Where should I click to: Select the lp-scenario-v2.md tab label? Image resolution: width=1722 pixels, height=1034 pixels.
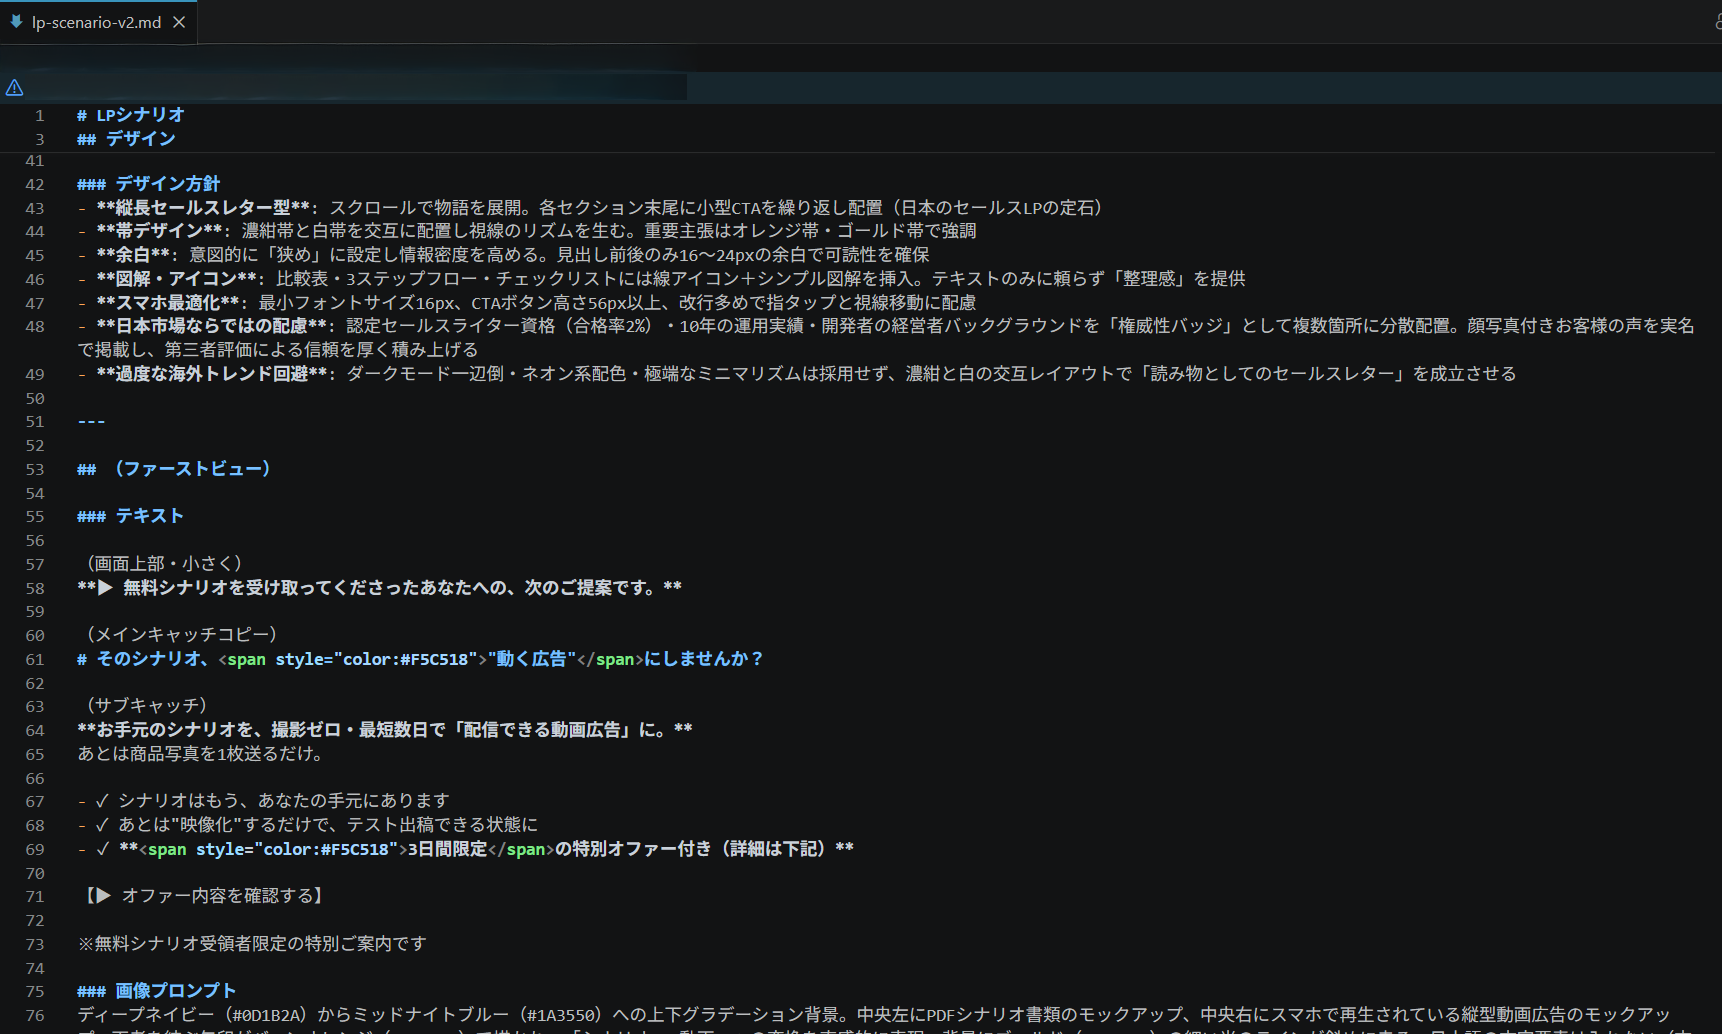point(96,22)
